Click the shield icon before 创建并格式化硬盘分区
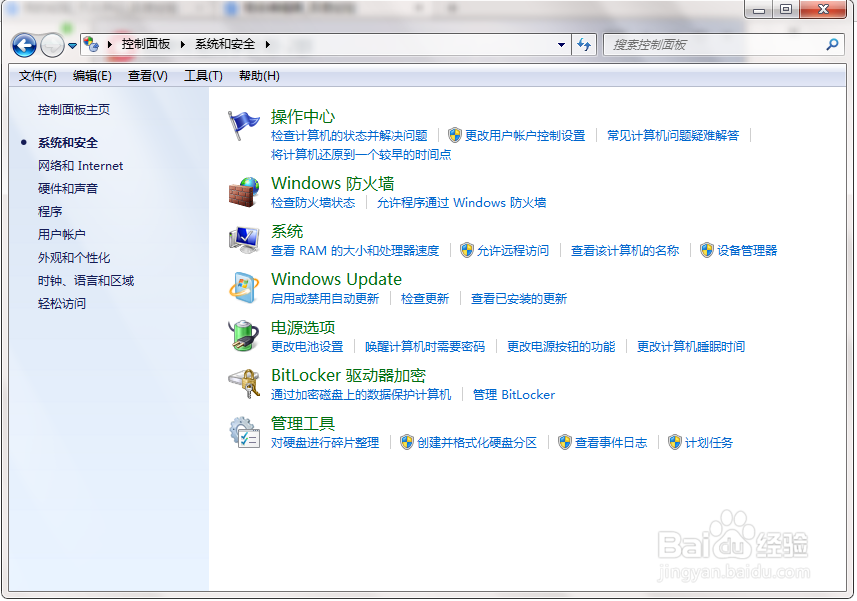 (x=406, y=442)
